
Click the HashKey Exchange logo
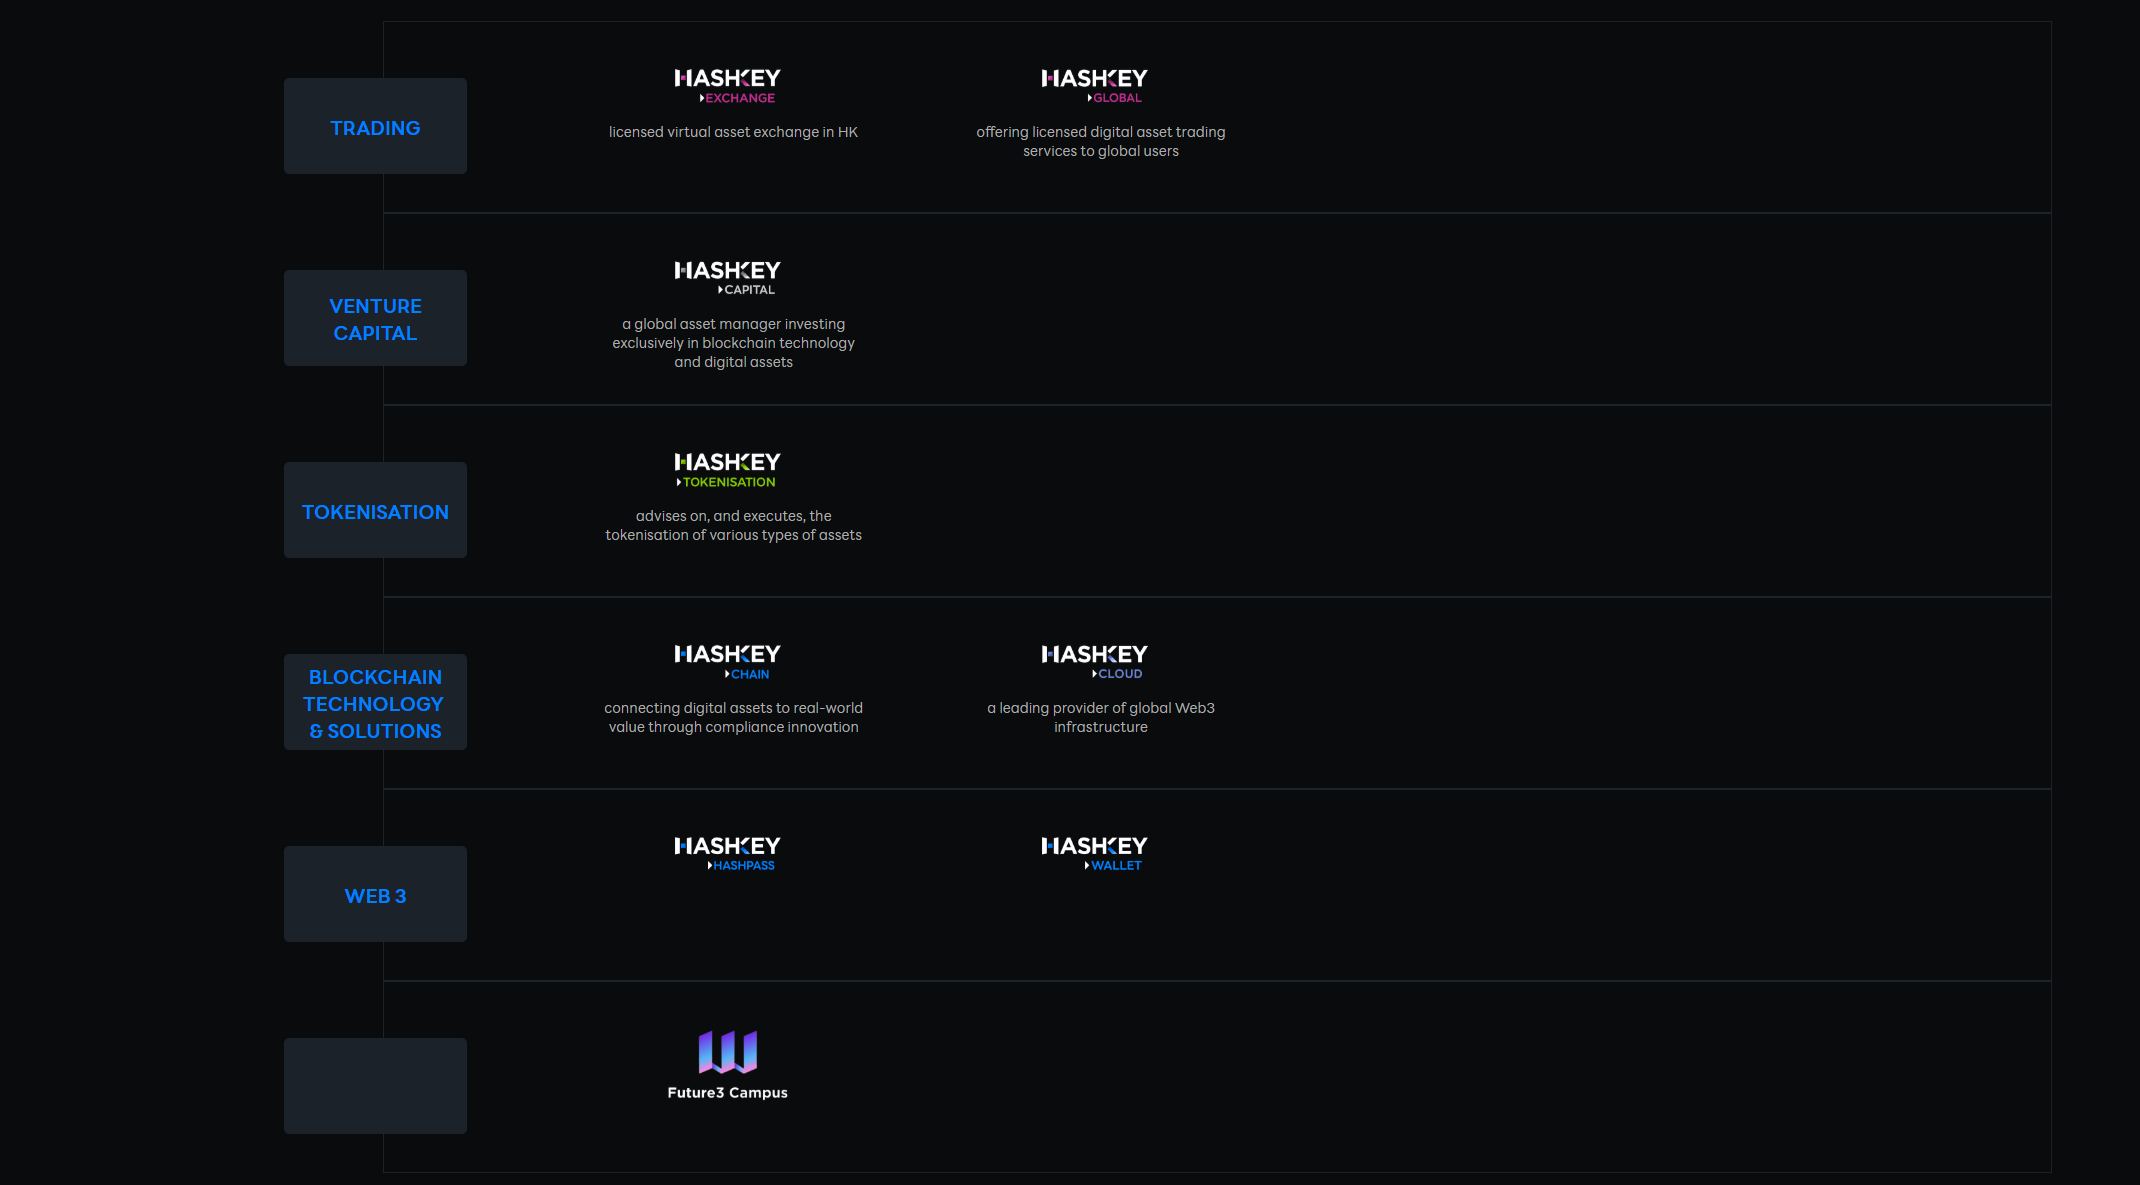(727, 86)
